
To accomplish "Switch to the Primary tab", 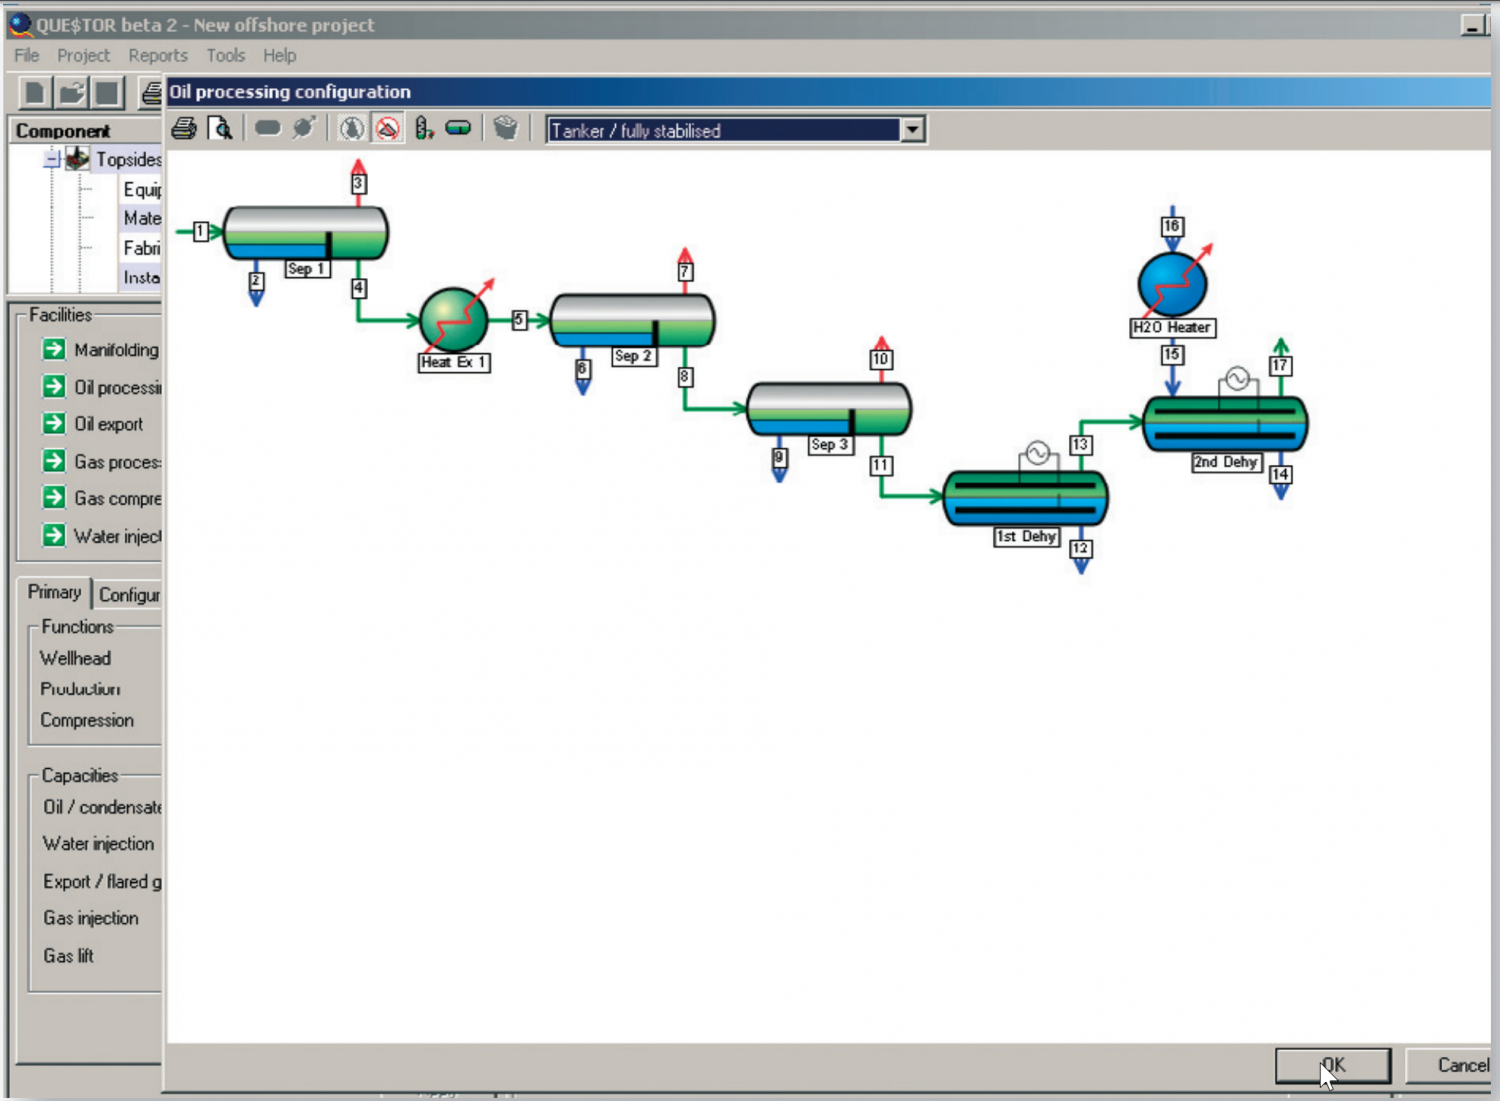I will coord(54,592).
